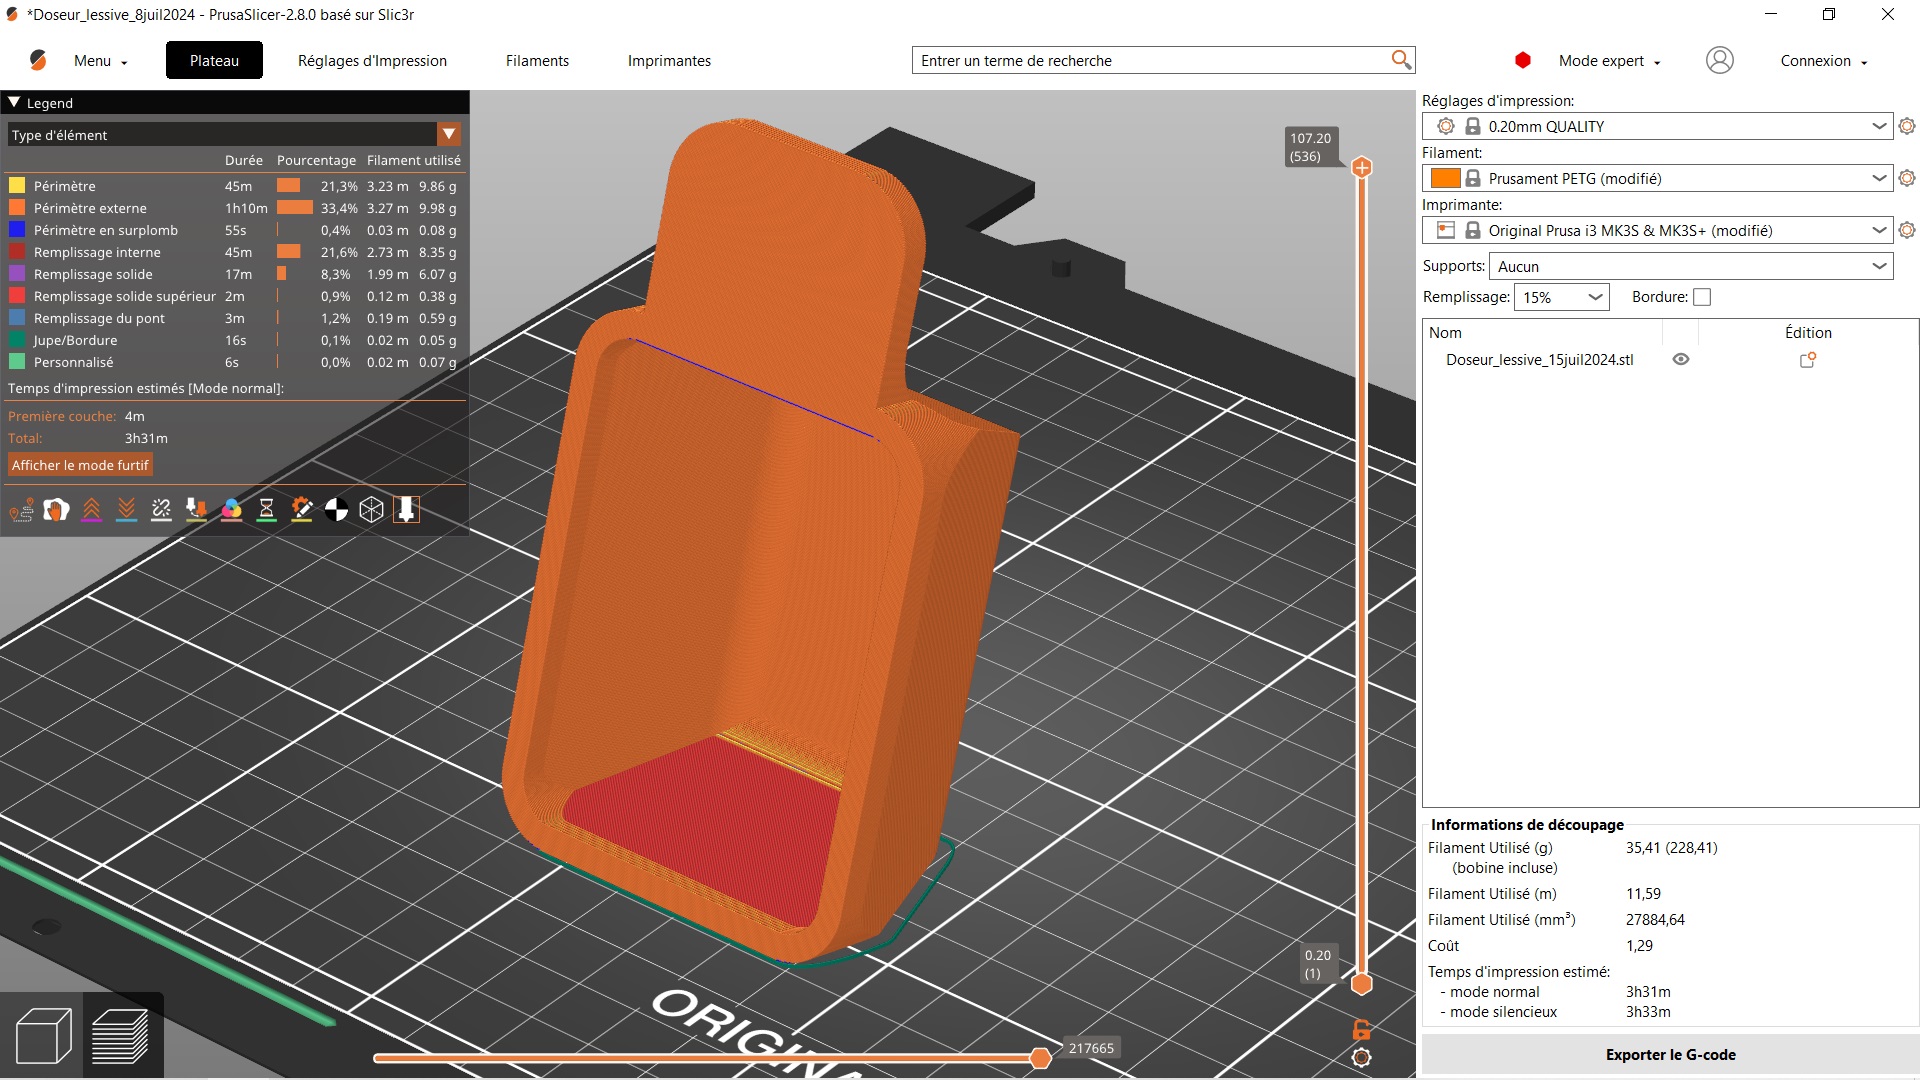1920x1080 pixels.
Task: Click Exporter le G-code button
Action: tap(1670, 1055)
